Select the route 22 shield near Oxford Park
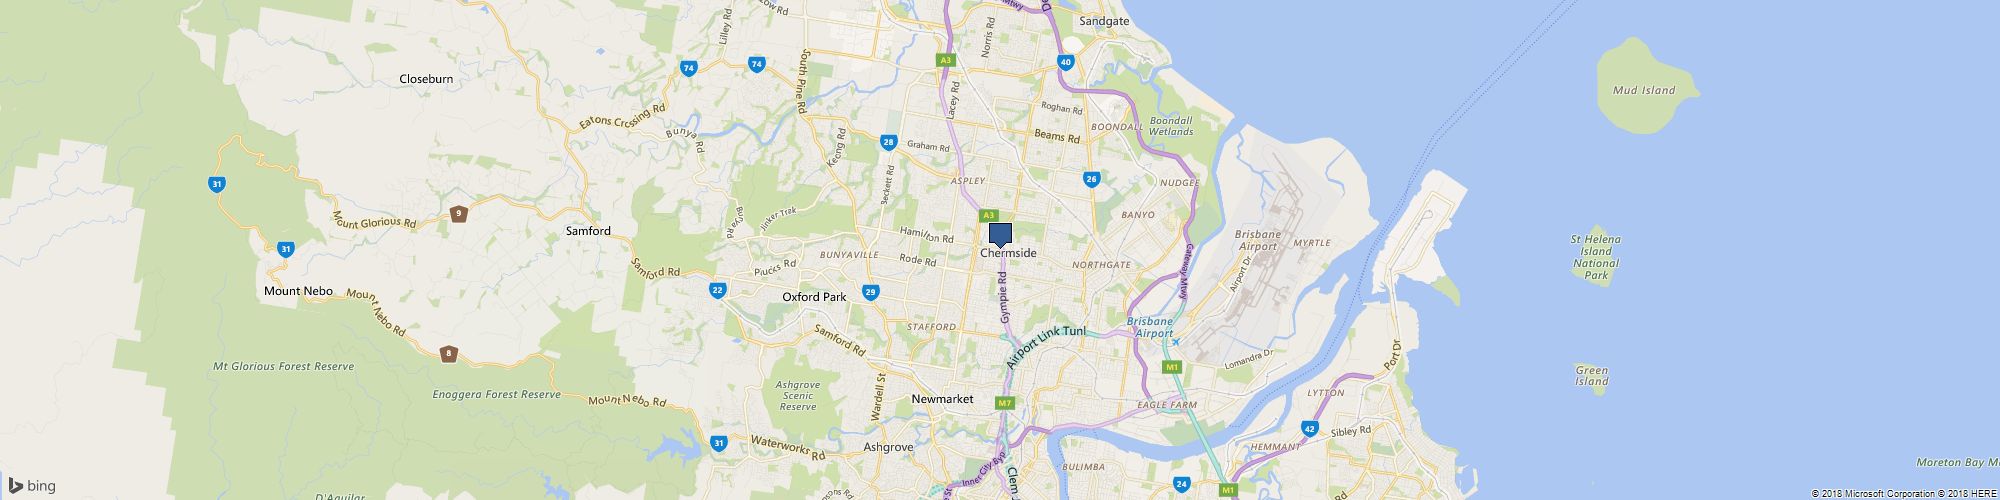This screenshot has height=500, width=2000. [x=717, y=290]
